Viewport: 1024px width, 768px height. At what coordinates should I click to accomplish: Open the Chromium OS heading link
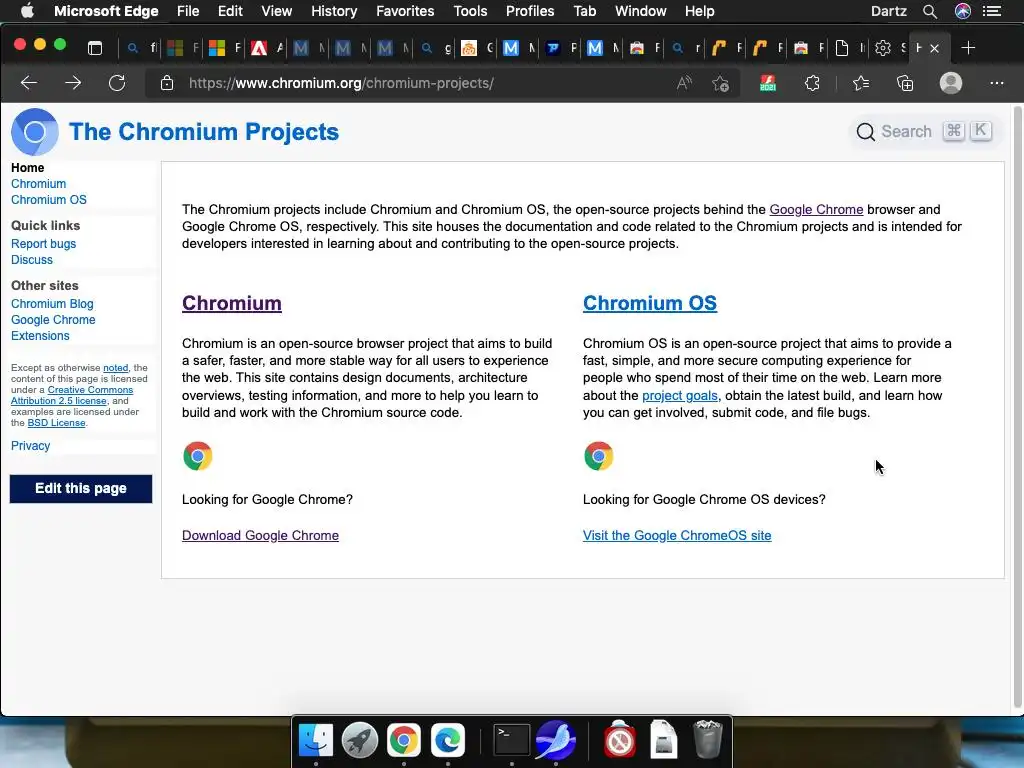(x=650, y=303)
